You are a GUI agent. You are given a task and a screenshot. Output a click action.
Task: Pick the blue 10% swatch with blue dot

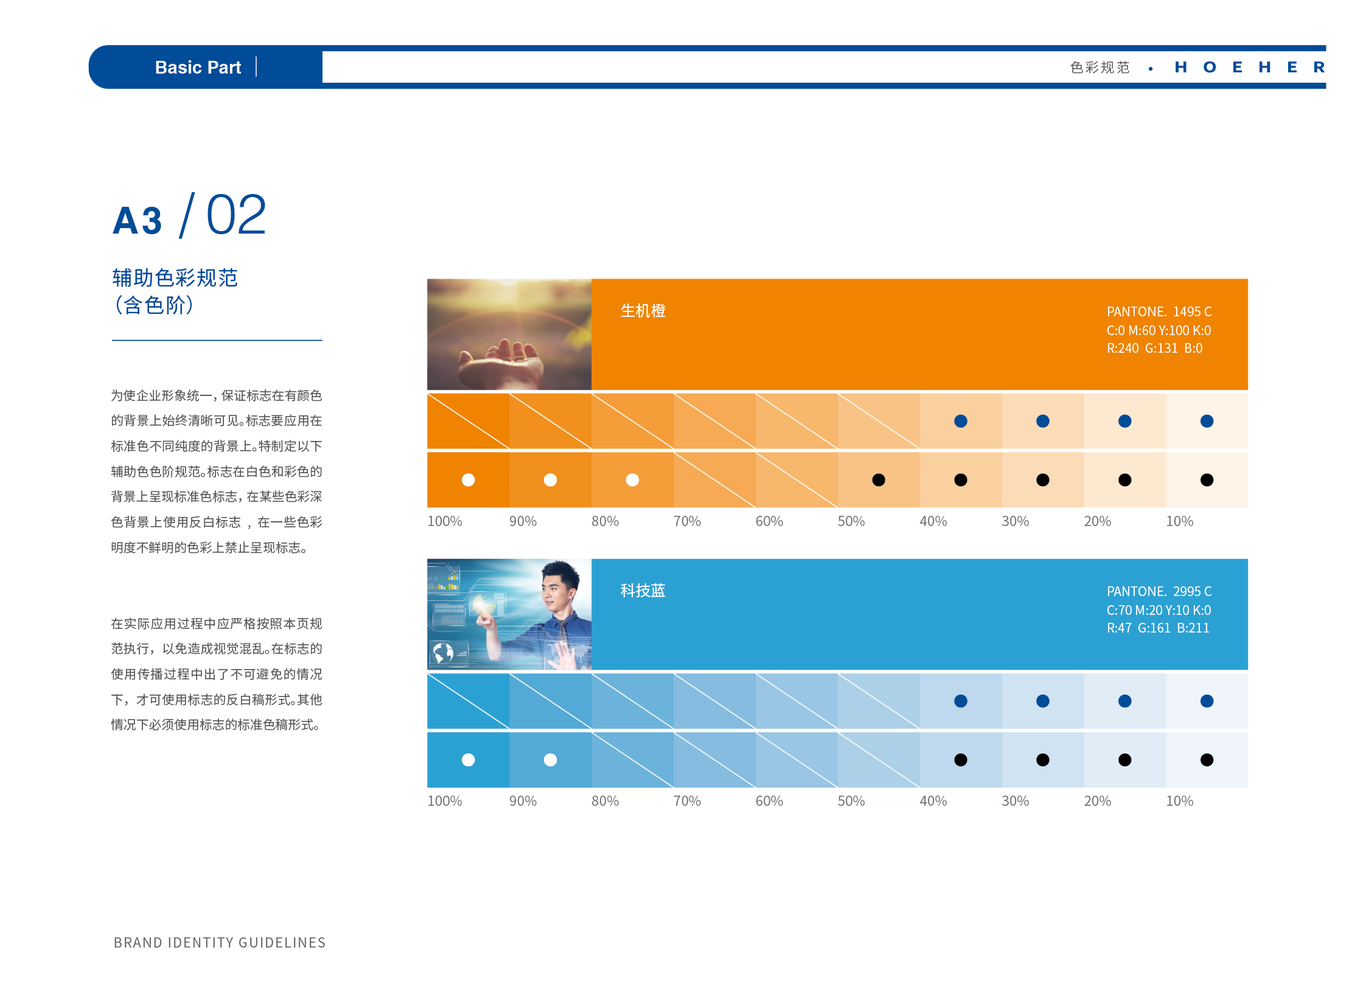(x=1207, y=701)
